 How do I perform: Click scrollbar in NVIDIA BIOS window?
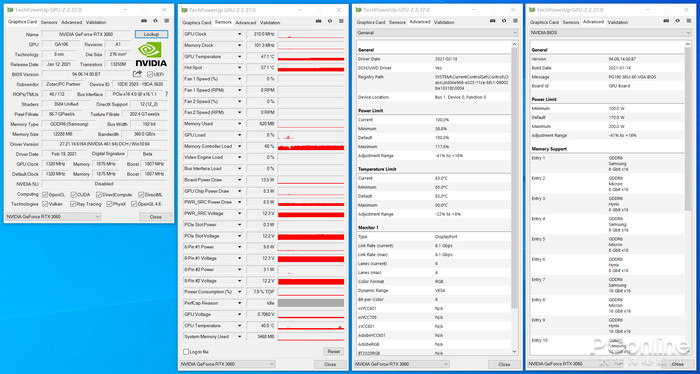click(688, 129)
